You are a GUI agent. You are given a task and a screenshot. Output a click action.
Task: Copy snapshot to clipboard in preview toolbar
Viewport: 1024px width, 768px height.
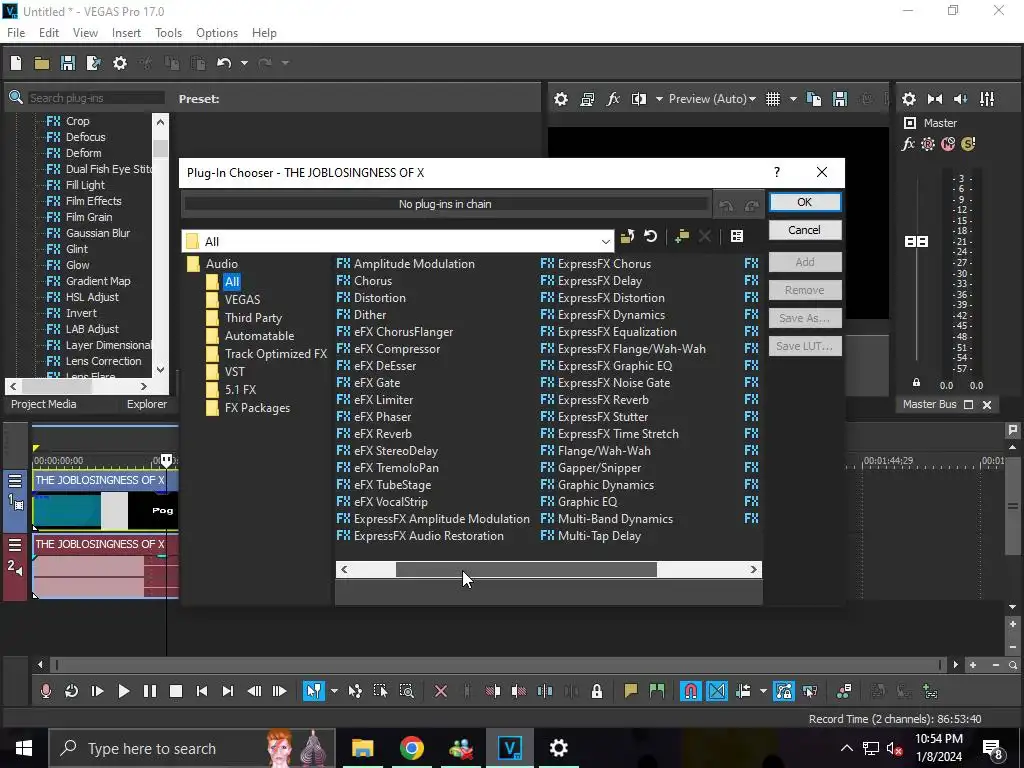click(x=814, y=99)
